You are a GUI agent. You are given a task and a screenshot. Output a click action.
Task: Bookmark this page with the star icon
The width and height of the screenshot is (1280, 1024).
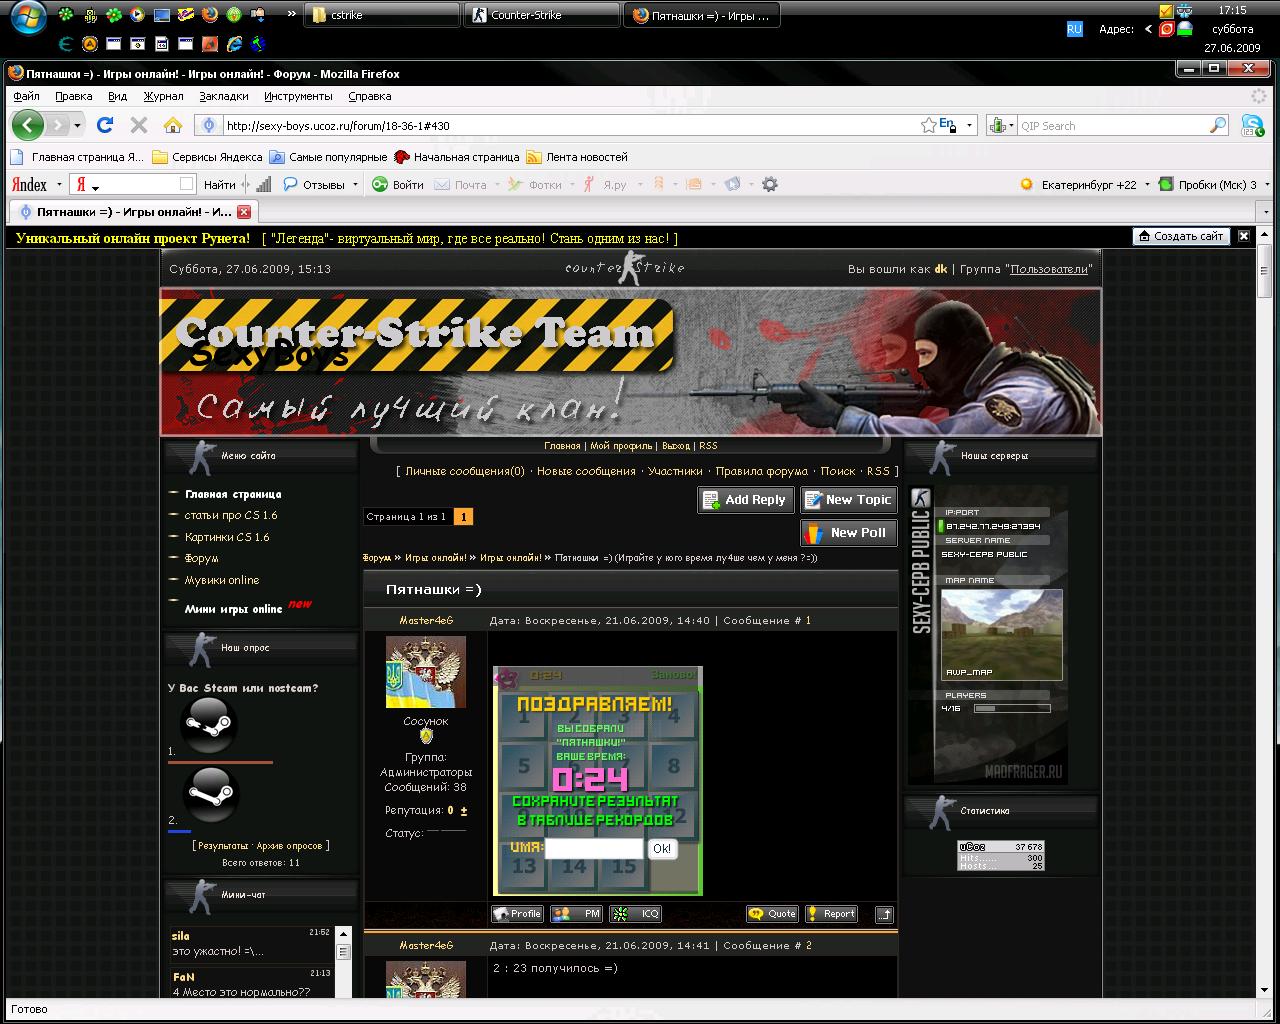click(928, 125)
